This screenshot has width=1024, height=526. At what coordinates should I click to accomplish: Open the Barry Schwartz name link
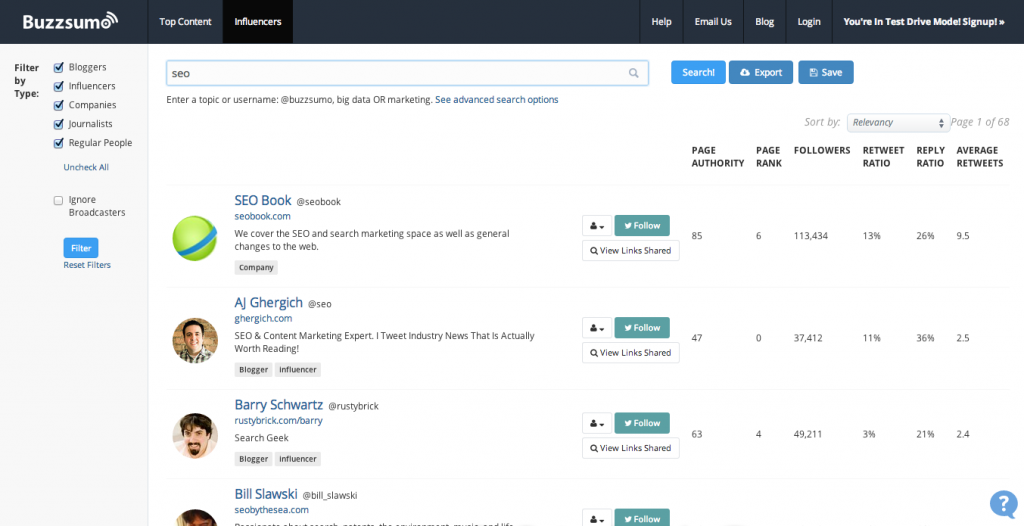tap(278, 405)
